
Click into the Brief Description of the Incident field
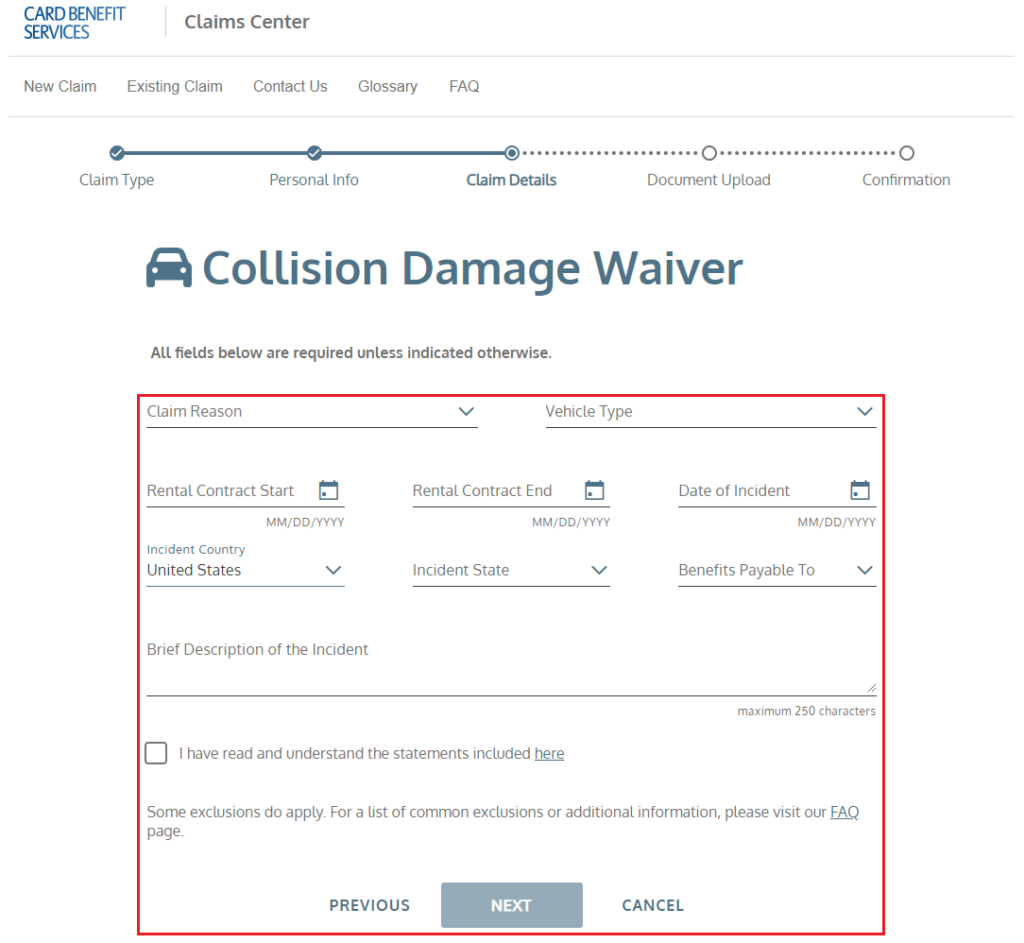510,670
